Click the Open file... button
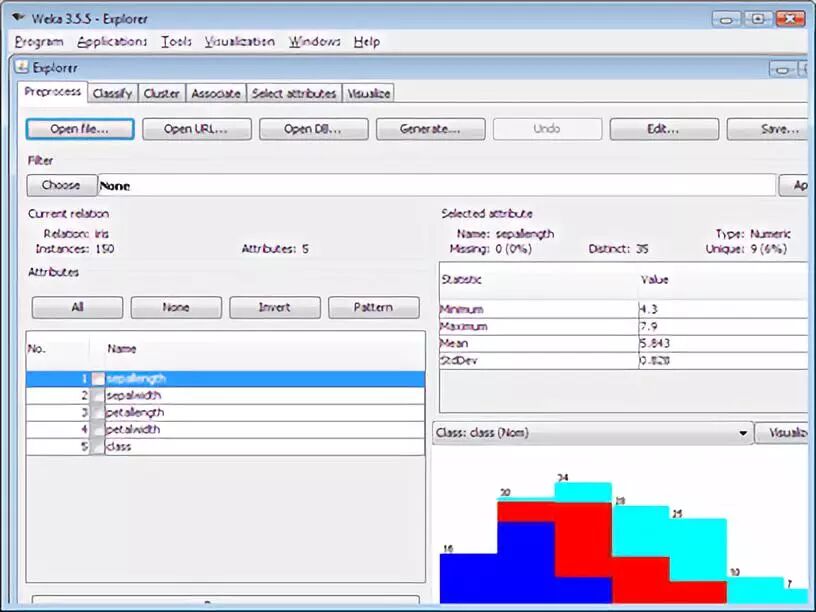 (x=80, y=129)
